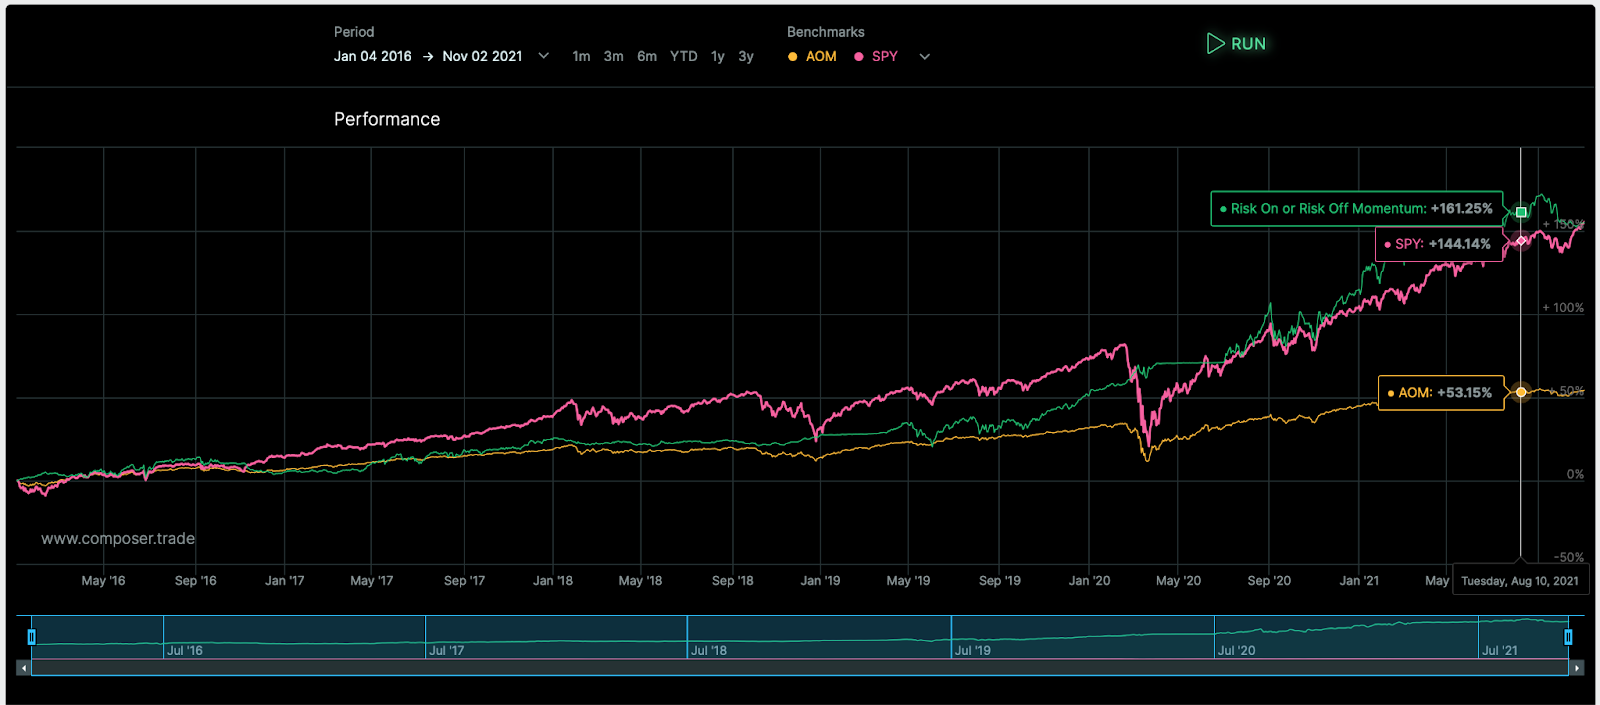1600x705 pixels.
Task: Click the Benchmarks label
Action: (826, 32)
